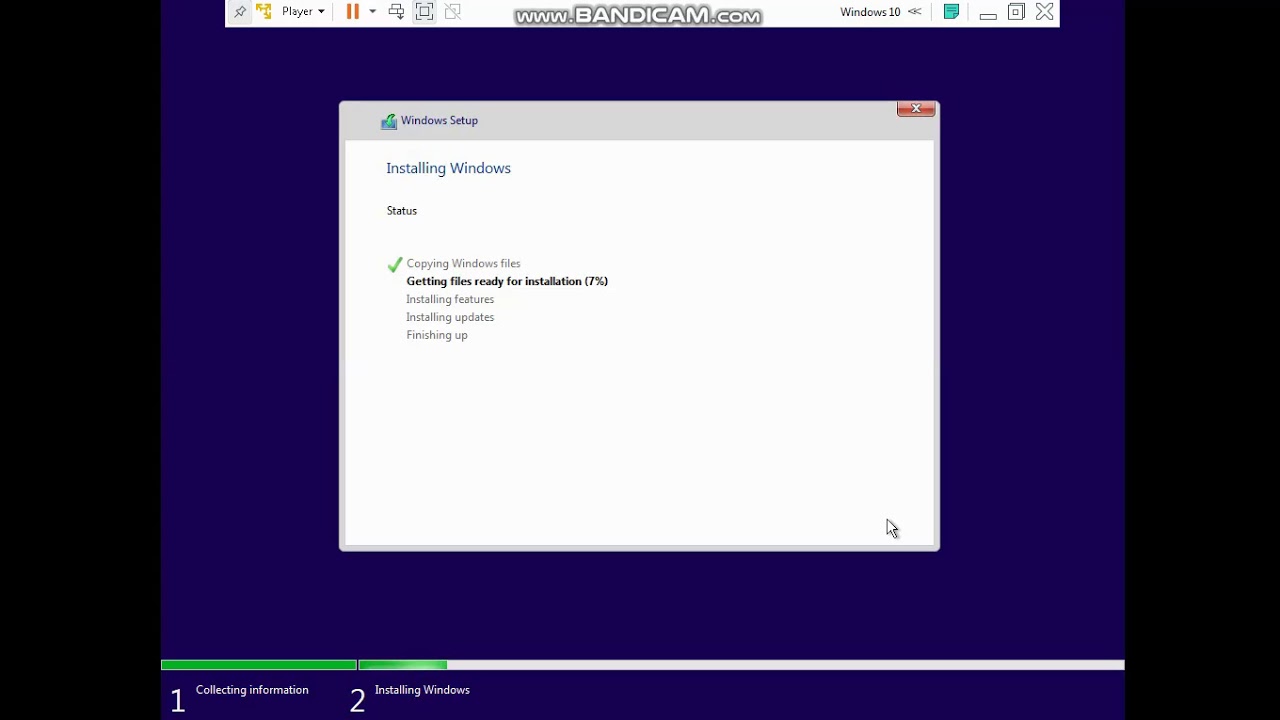The height and width of the screenshot is (720, 1280).
Task: Click the 'Status' label
Action: click(x=402, y=211)
